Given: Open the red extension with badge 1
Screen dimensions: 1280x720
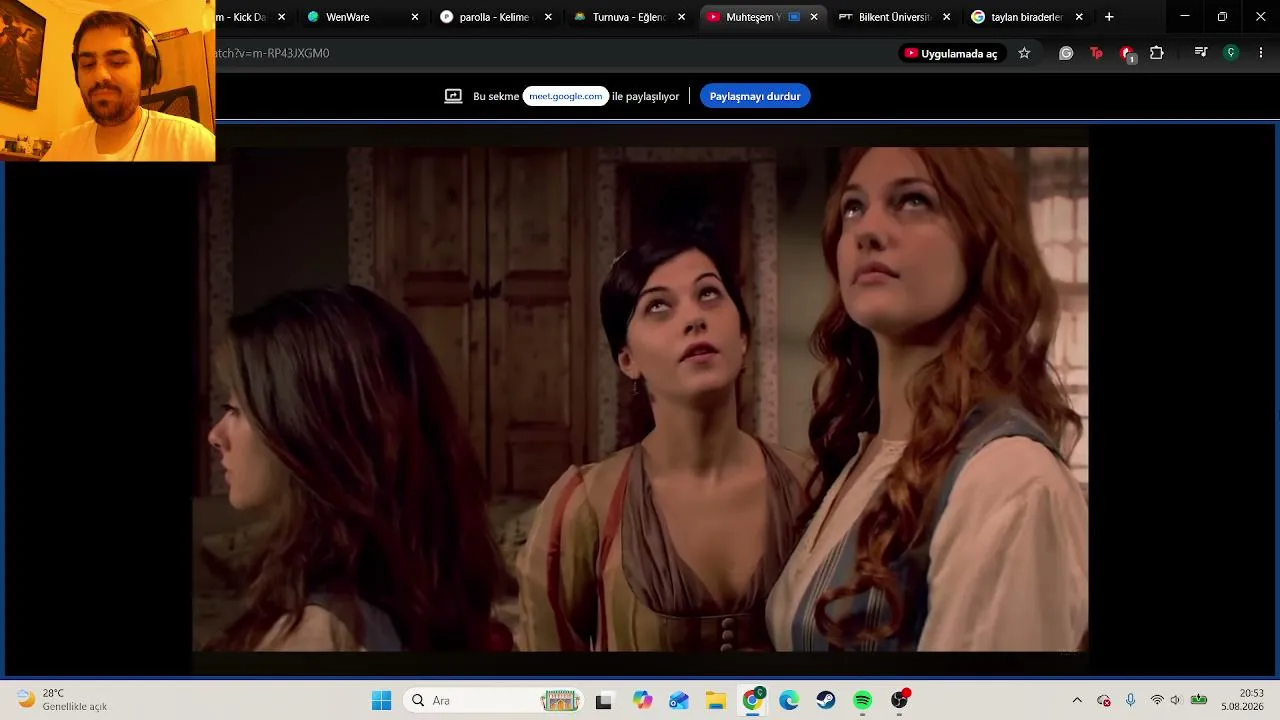Looking at the screenshot, I should point(1127,53).
